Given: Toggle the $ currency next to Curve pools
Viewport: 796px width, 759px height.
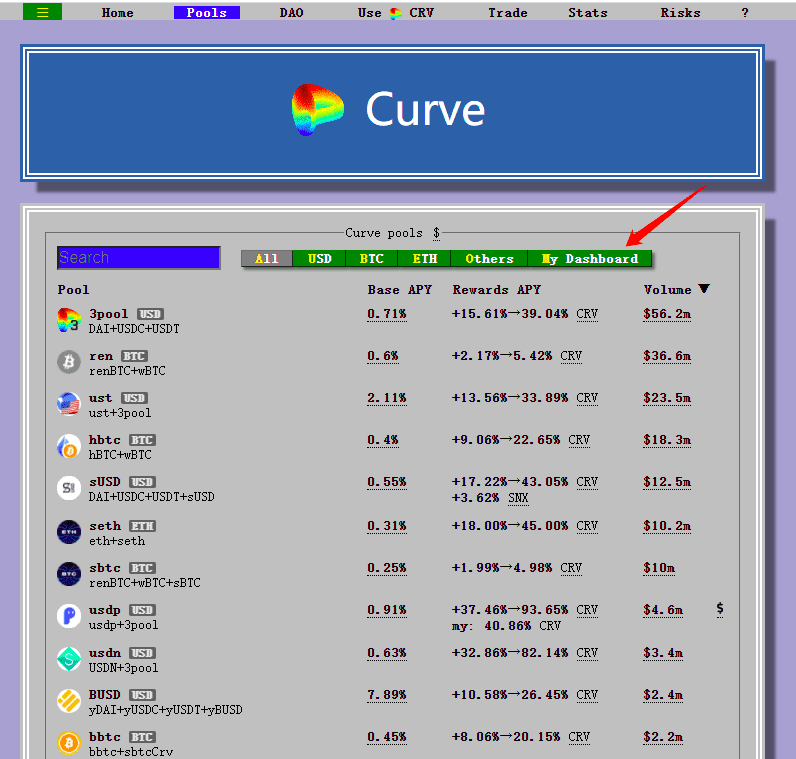Looking at the screenshot, I should (x=436, y=233).
